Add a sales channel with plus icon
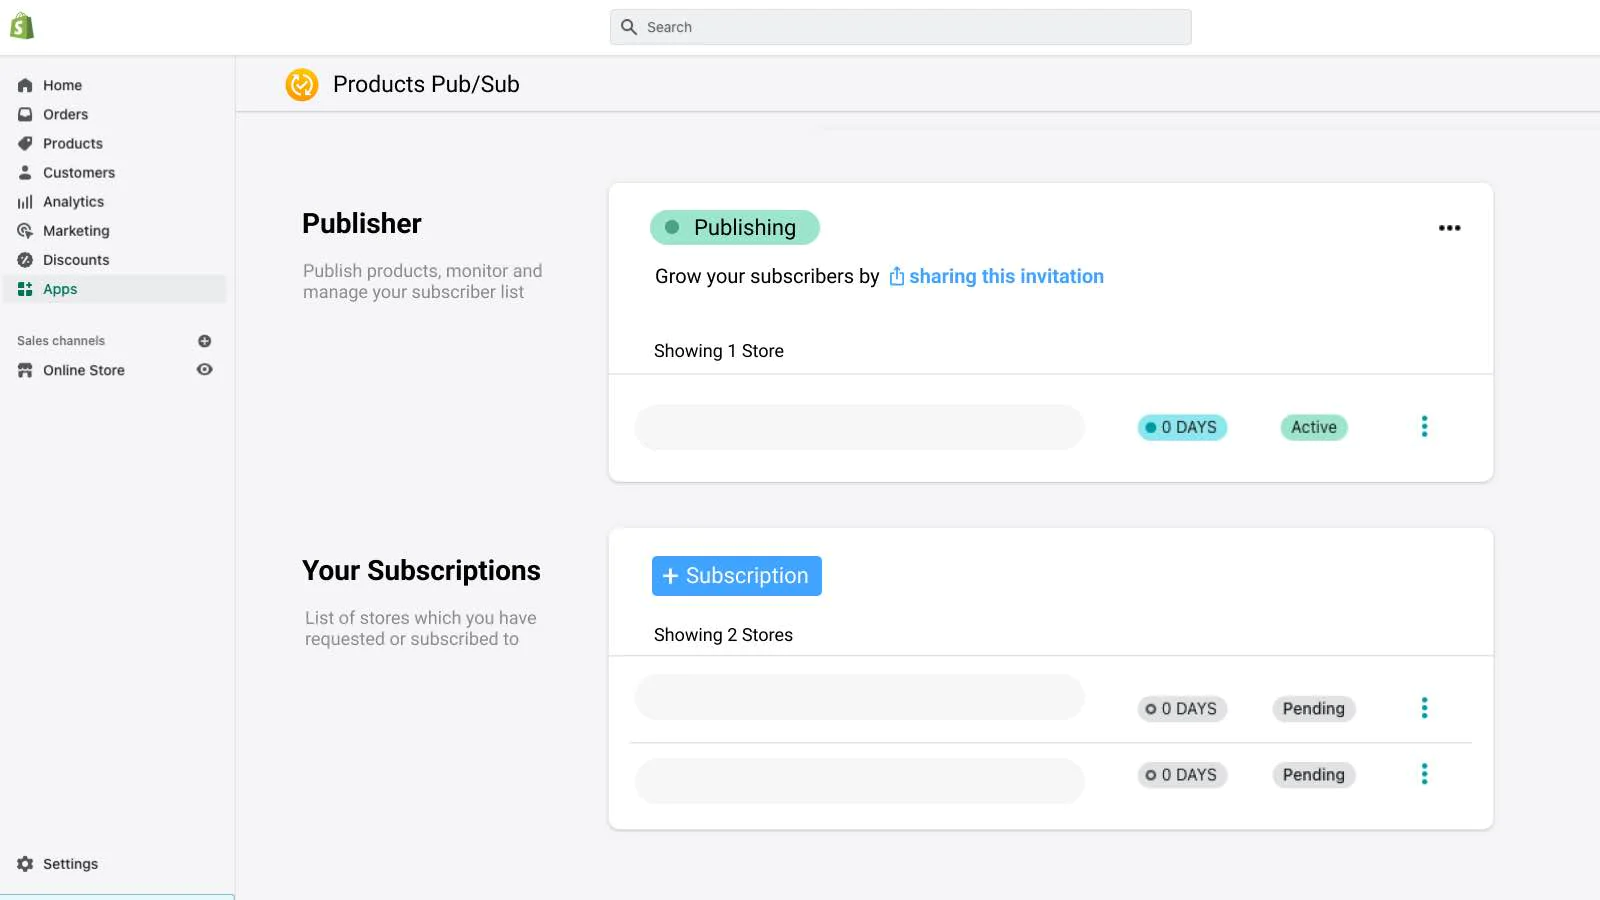The height and width of the screenshot is (900, 1600). point(205,341)
